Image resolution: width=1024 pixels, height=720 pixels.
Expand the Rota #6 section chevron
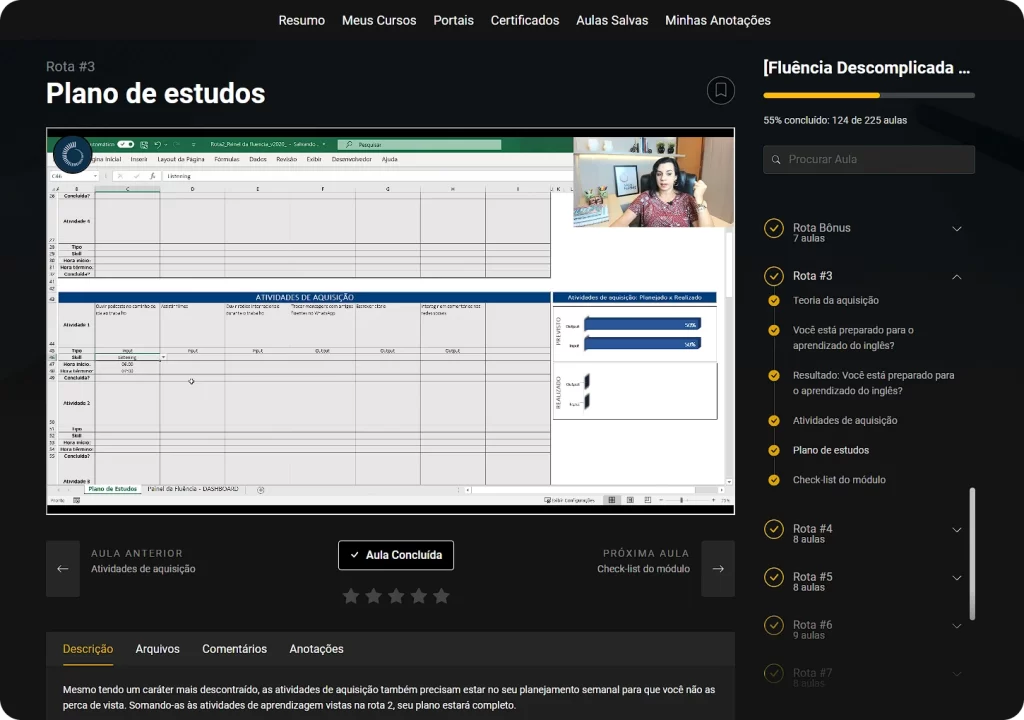pyautogui.click(x=957, y=626)
